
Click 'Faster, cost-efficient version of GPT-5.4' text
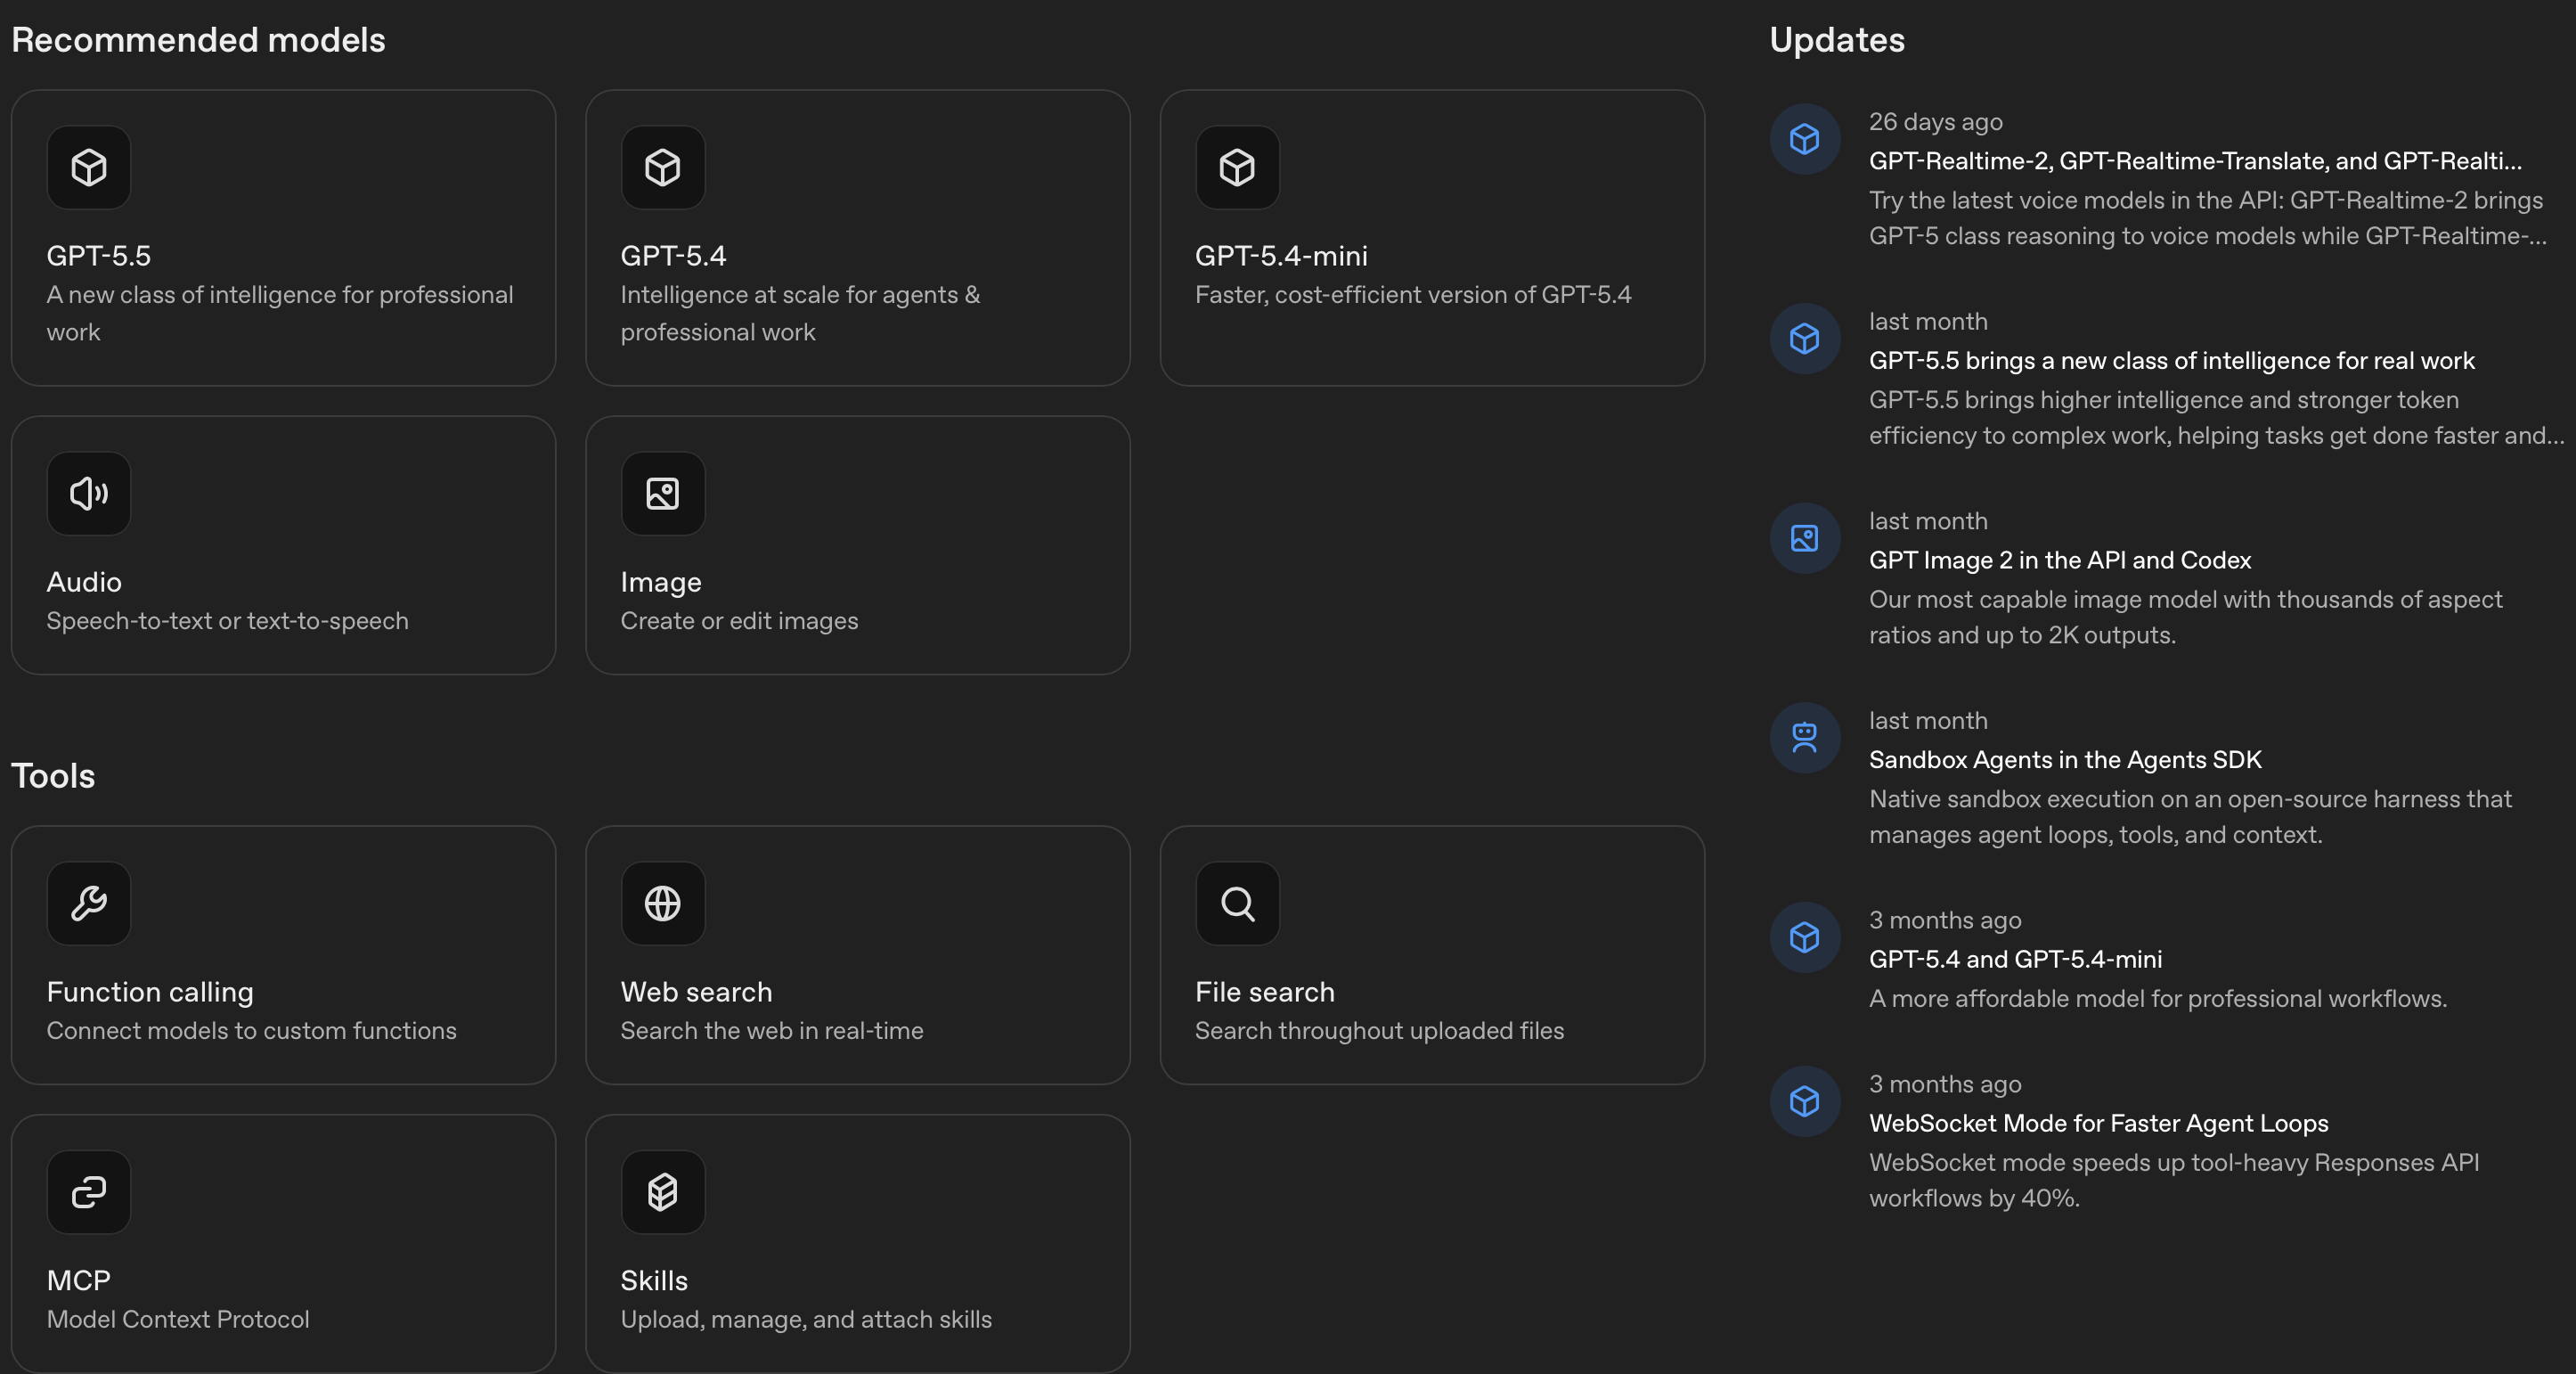point(1413,295)
